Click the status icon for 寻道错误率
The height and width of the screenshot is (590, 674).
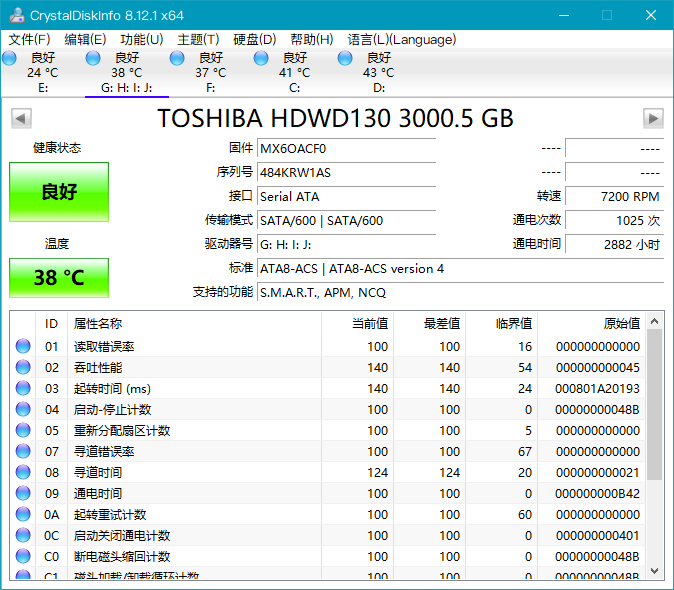pos(23,451)
